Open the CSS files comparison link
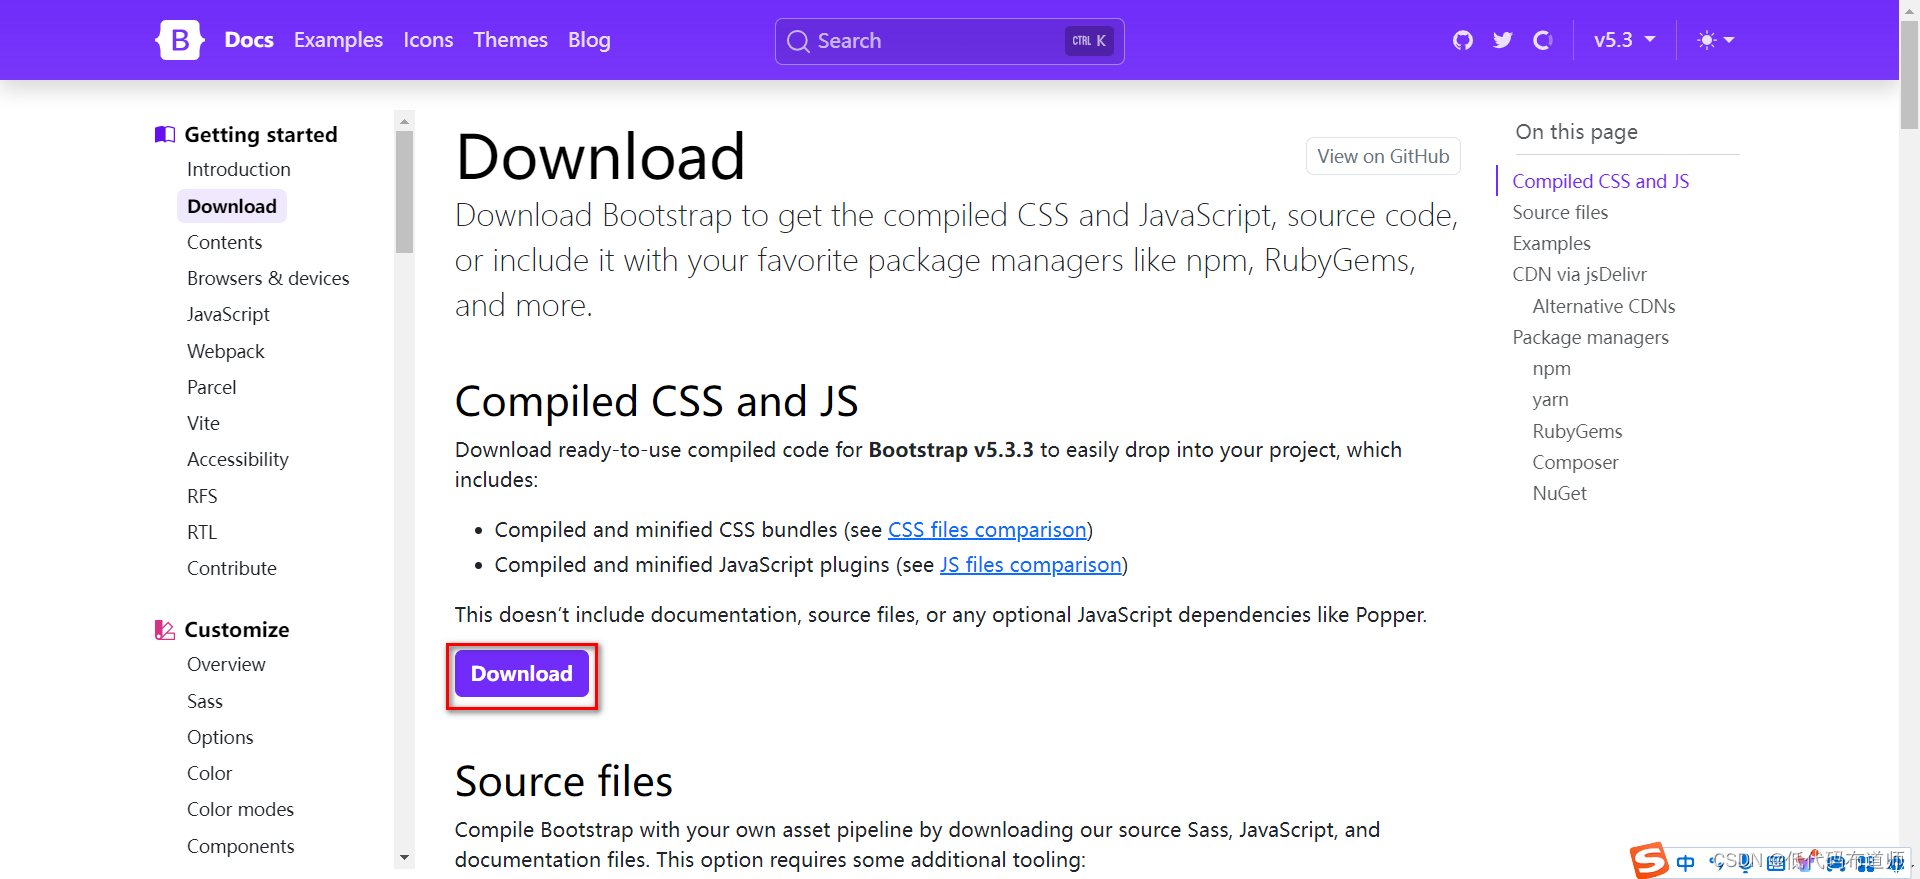1920x879 pixels. 987,530
